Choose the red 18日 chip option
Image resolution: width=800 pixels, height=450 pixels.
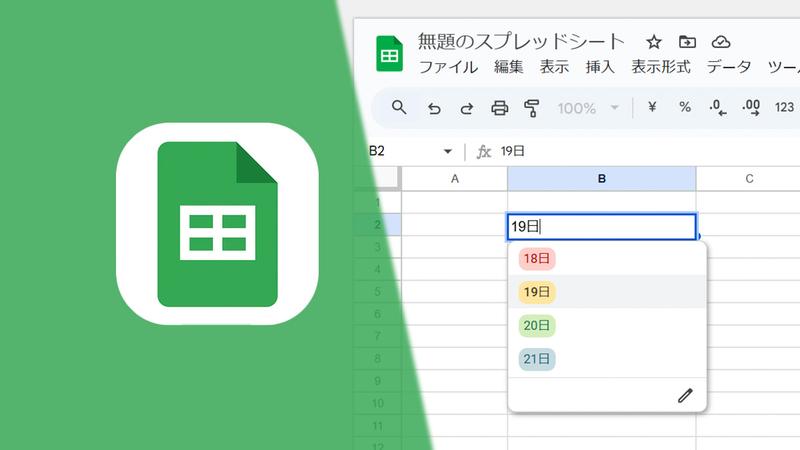click(x=537, y=259)
